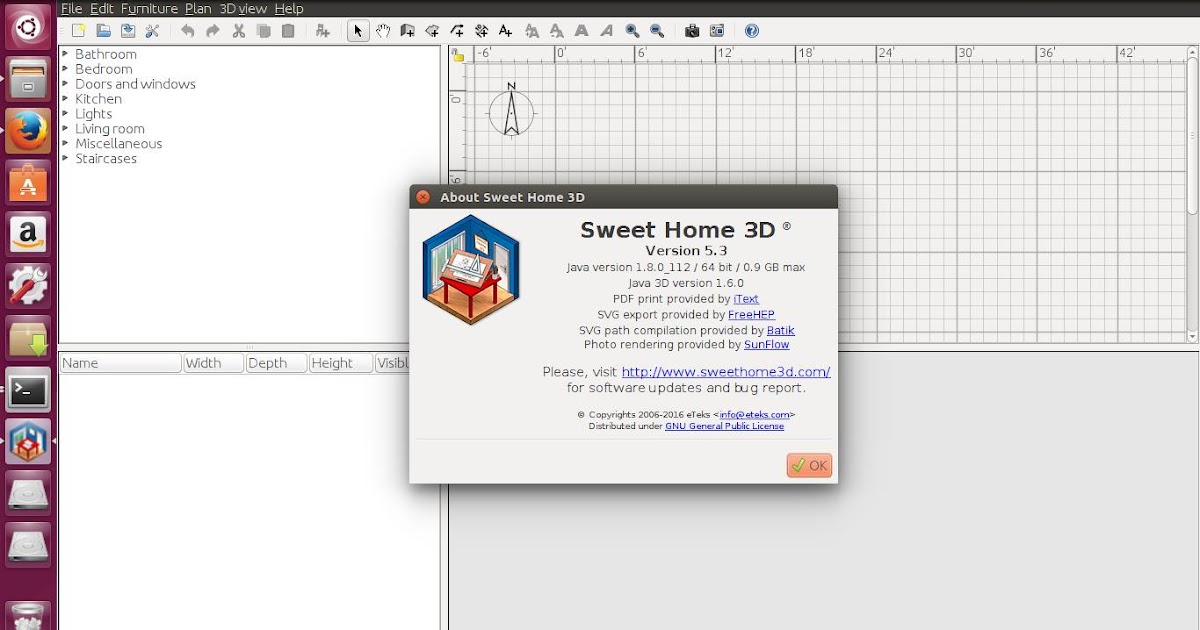Open the 3D view menu
This screenshot has height=630, width=1200.
[243, 8]
